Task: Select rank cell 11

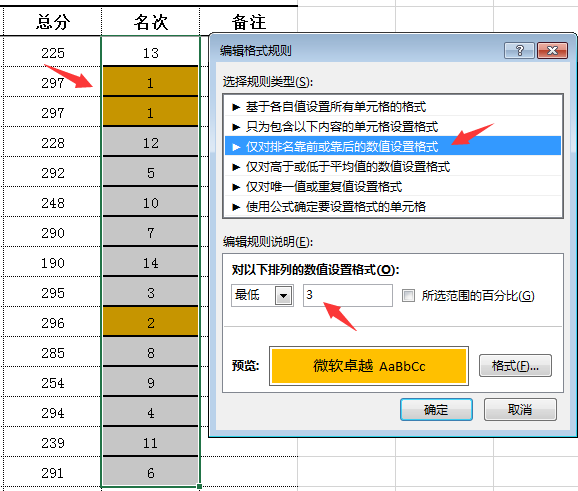Action: click(150, 443)
